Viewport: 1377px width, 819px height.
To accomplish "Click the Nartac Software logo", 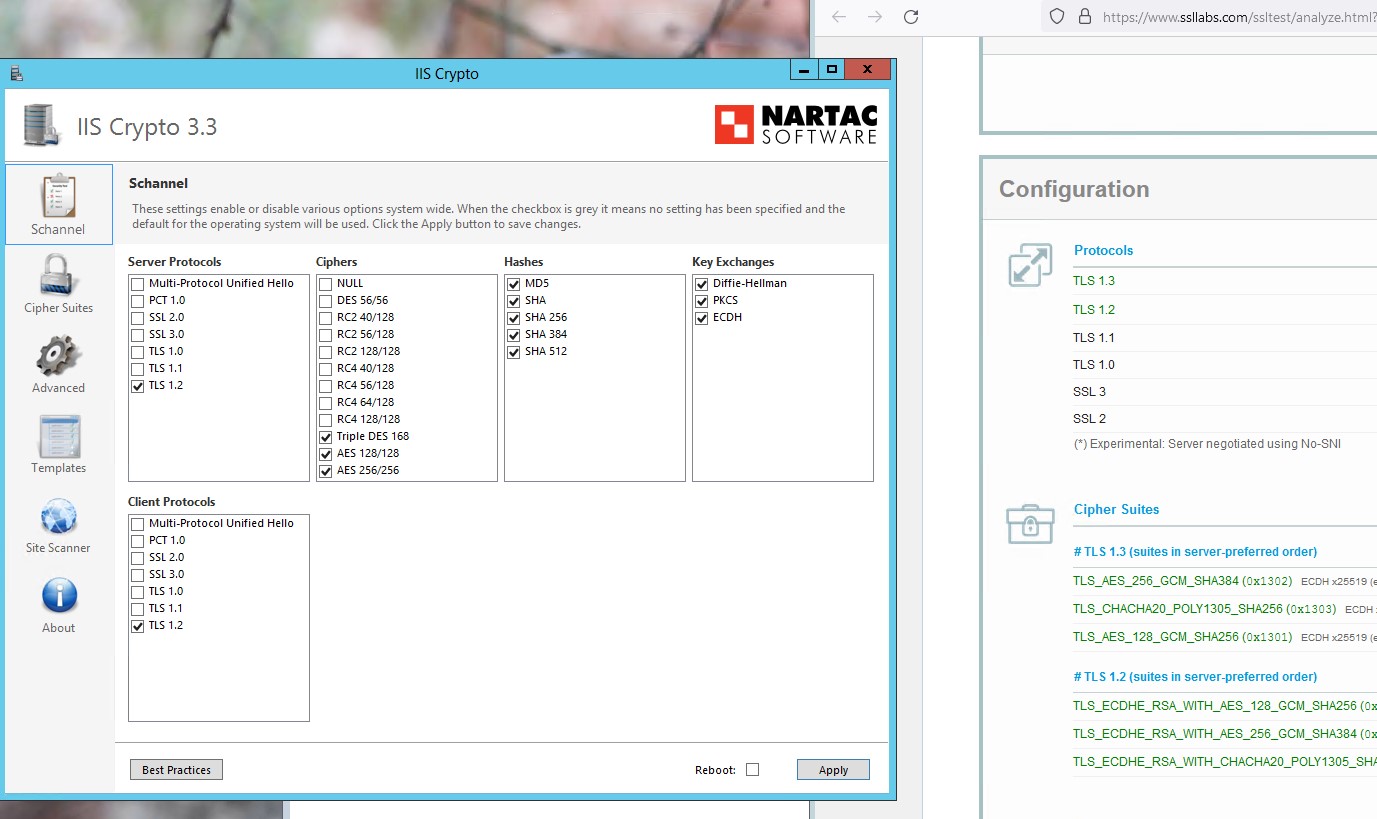I will tap(796, 125).
